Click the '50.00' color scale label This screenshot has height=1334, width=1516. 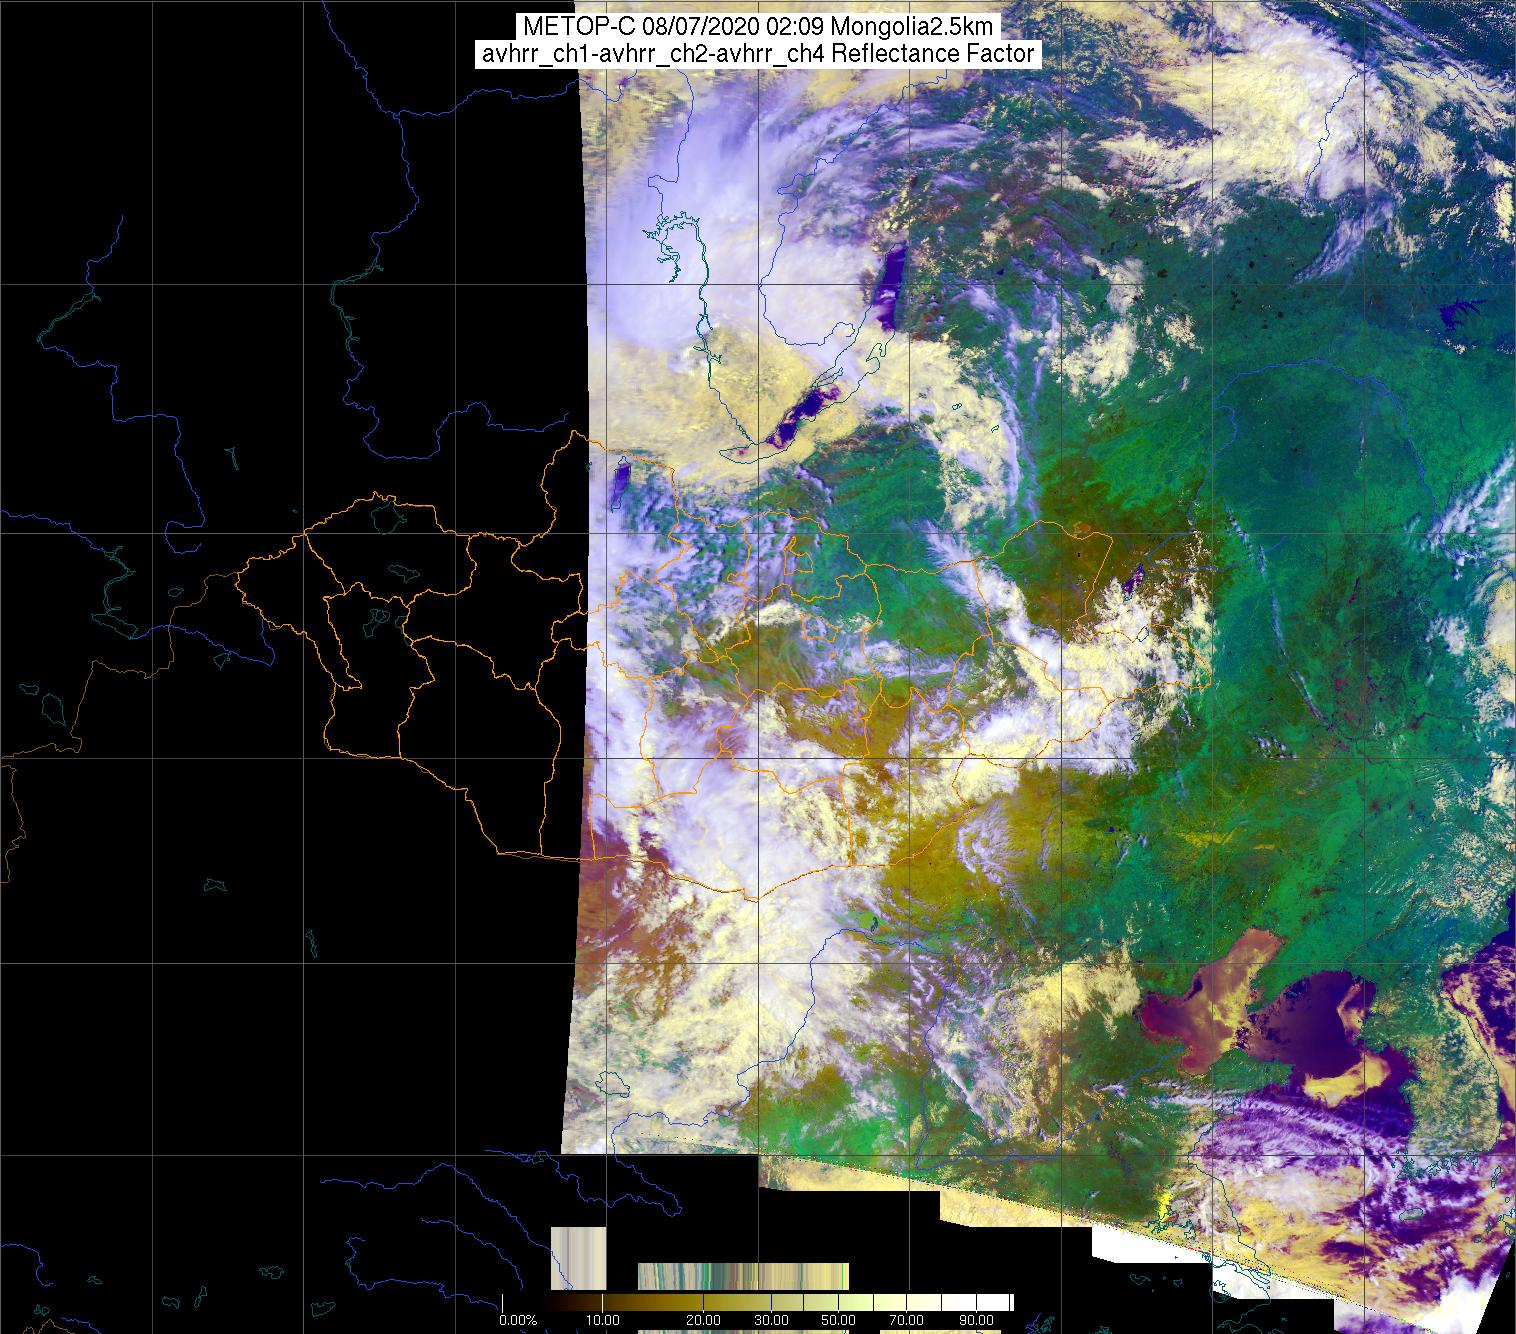coord(839,1321)
